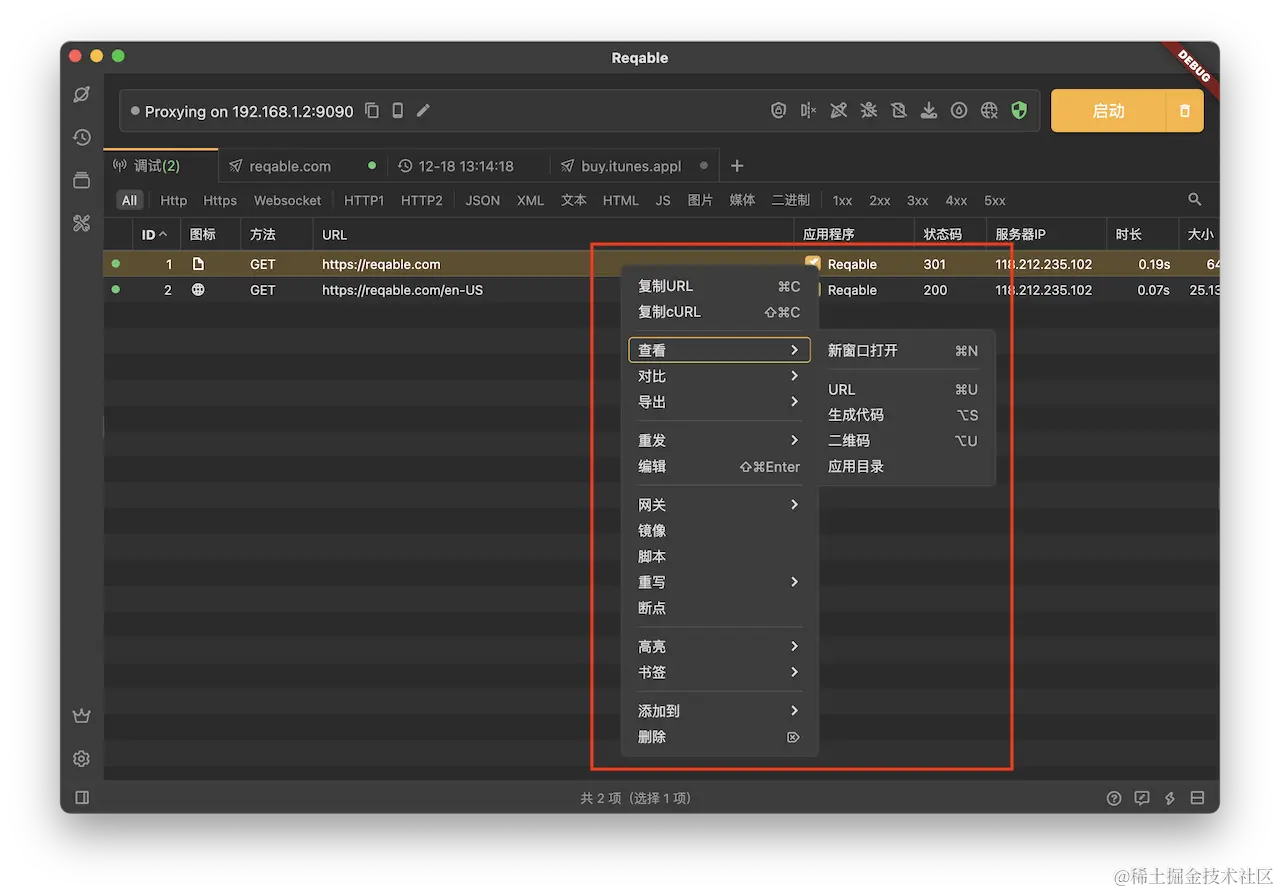Image resolution: width=1280 pixels, height=893 pixels.
Task: Toggle the Websocket filter chip
Action: [x=288, y=200]
